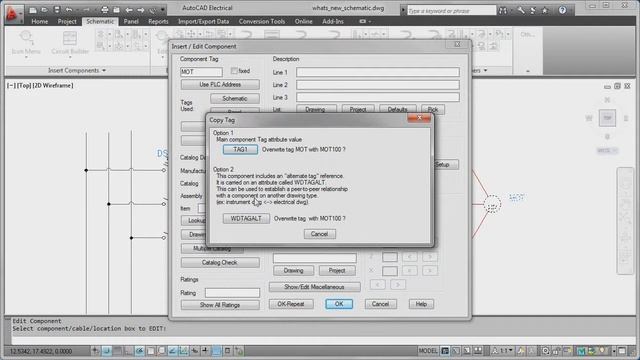Click the Plot printer icon in quick access toolbar
The height and width of the screenshot is (360, 640).
coord(105,10)
